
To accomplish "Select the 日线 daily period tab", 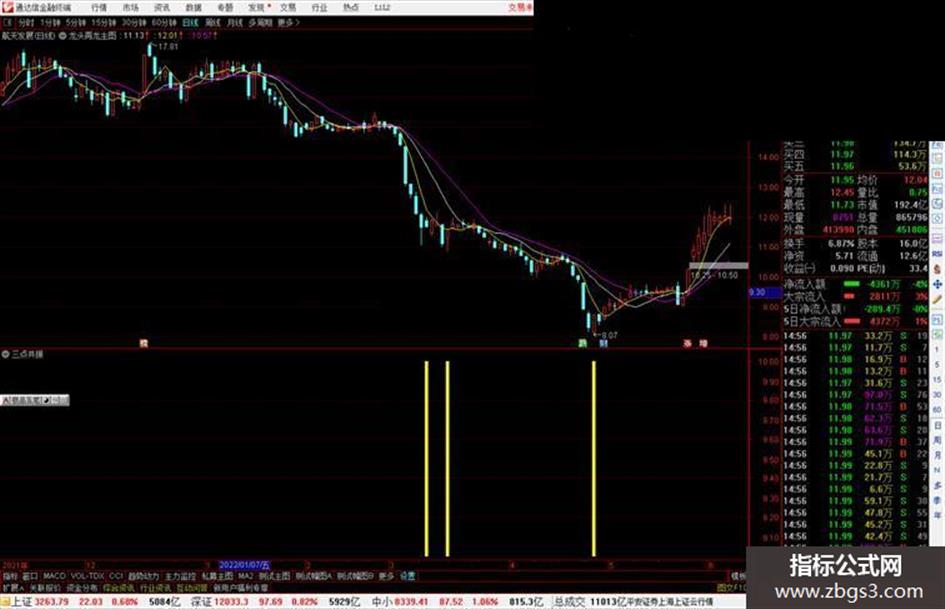I will click(x=190, y=23).
